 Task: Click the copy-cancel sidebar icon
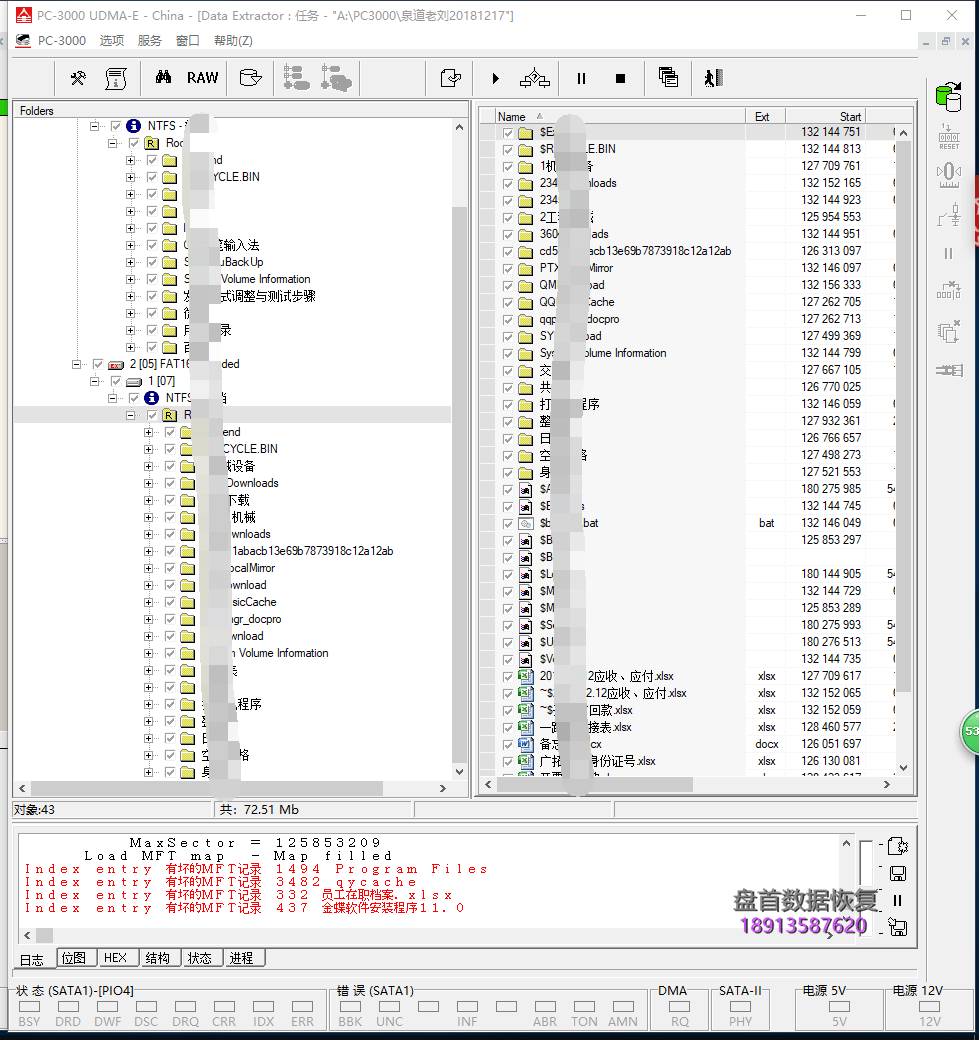click(x=948, y=330)
